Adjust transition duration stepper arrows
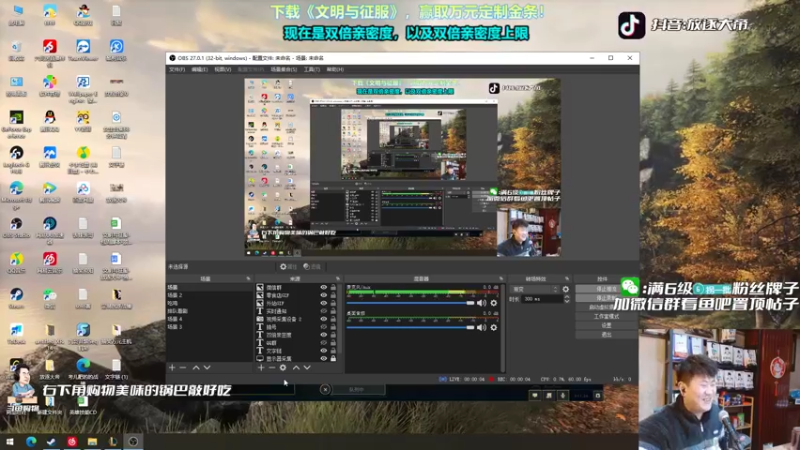This screenshot has height=450, width=800. coord(567,299)
